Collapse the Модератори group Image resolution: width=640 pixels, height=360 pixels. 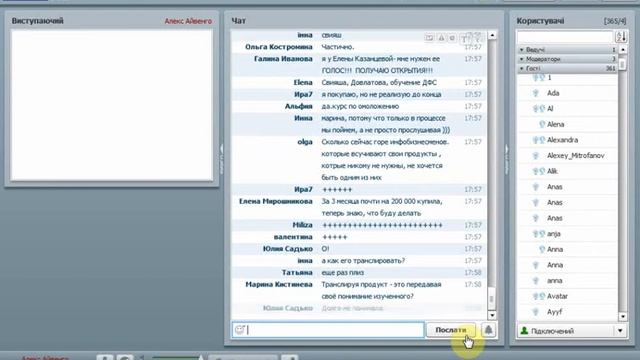click(x=521, y=59)
